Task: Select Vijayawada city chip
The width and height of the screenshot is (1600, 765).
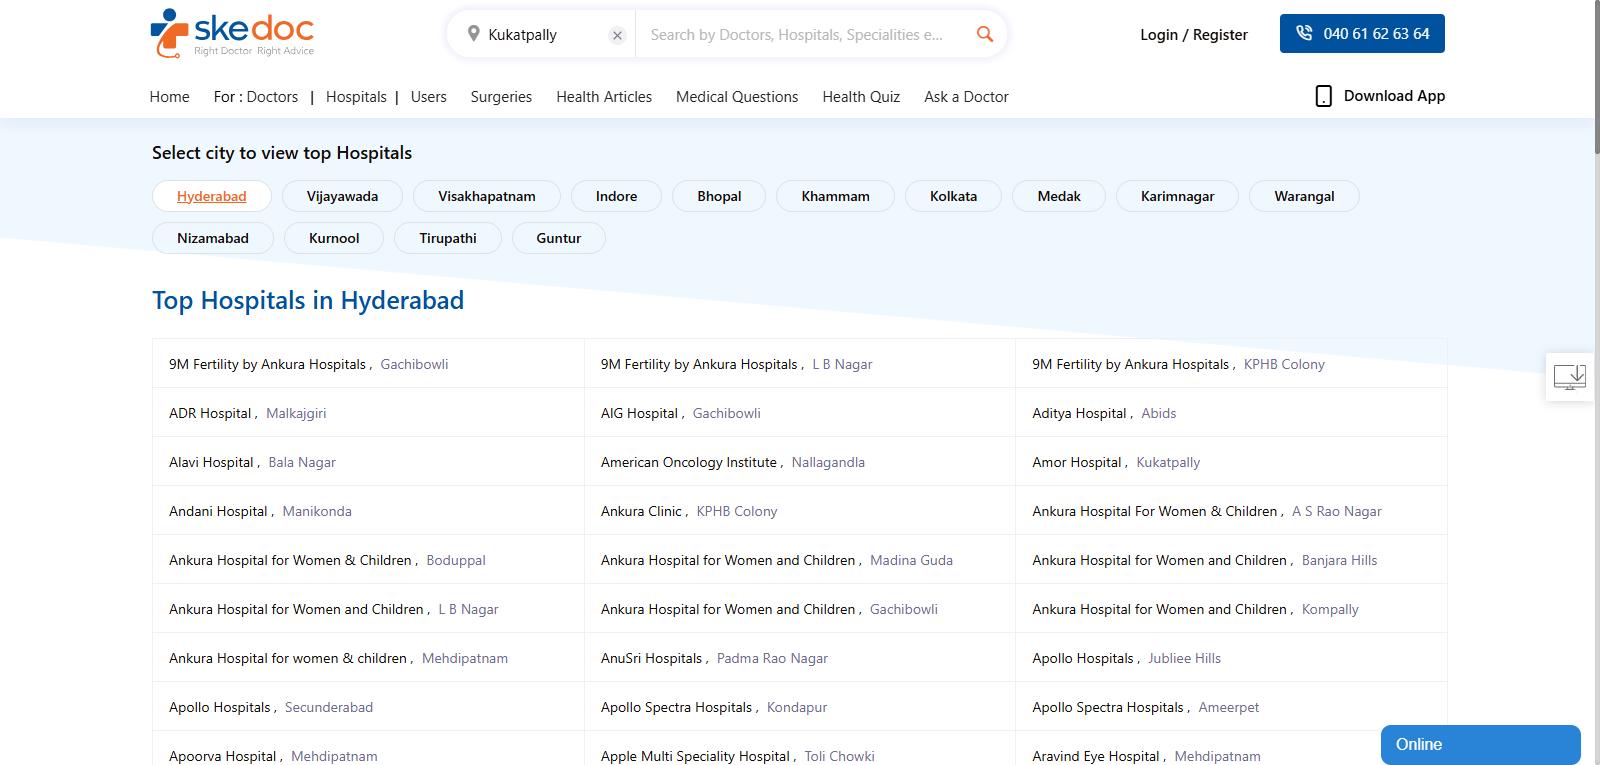Action: coord(342,196)
